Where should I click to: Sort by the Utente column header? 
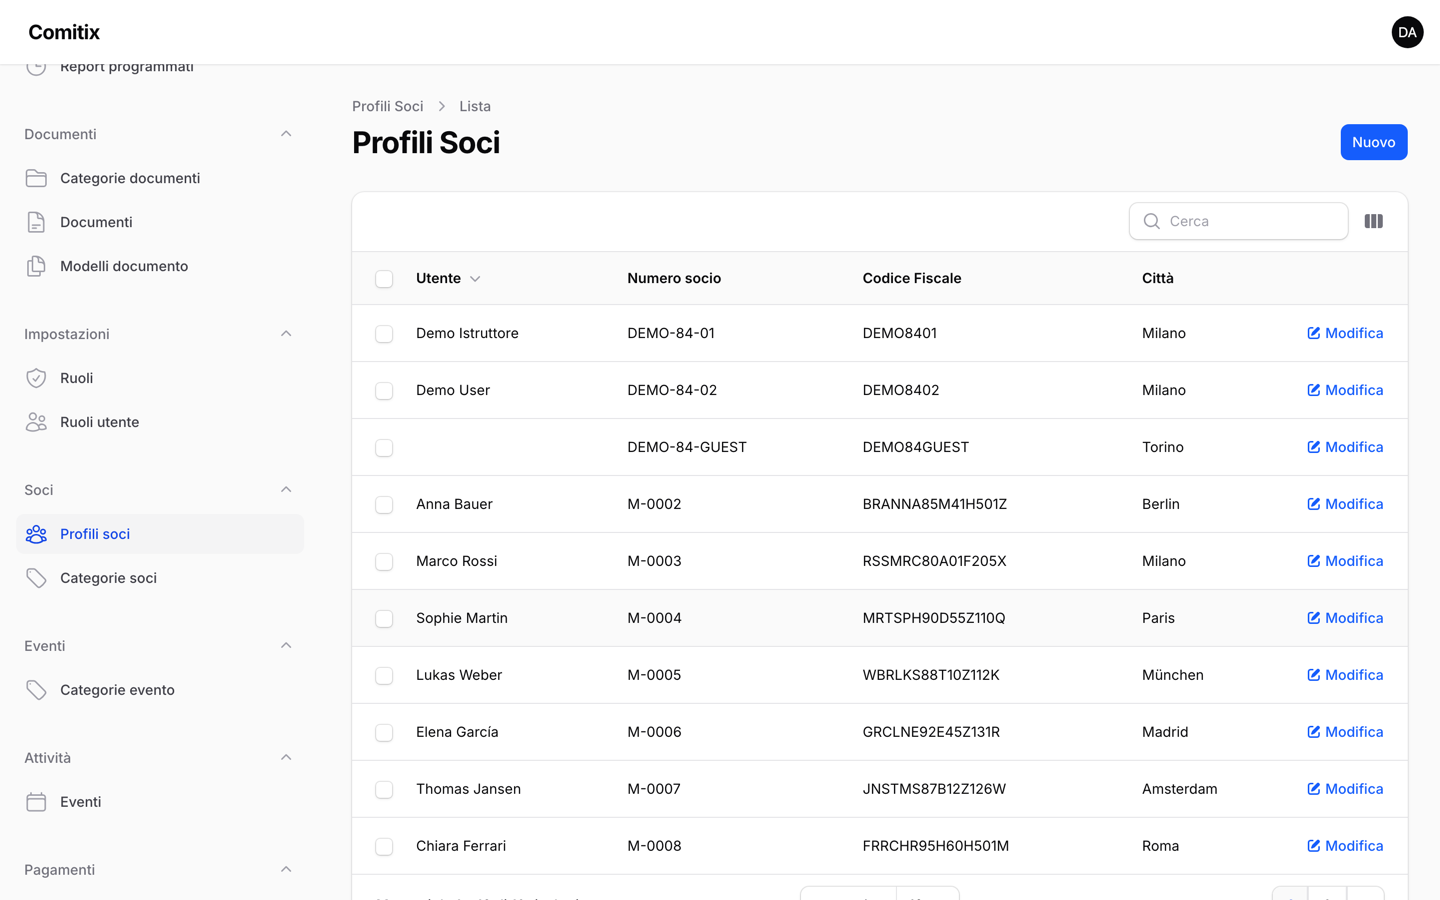448,278
